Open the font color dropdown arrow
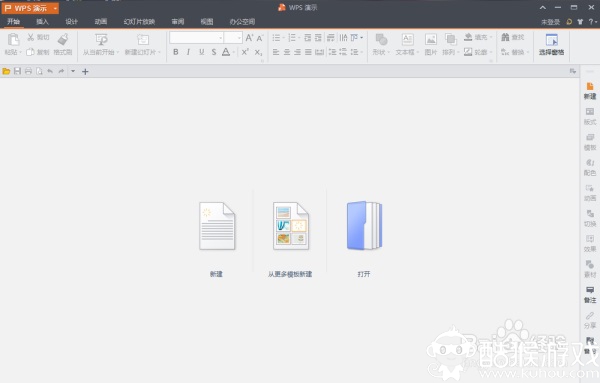 [x=233, y=52]
